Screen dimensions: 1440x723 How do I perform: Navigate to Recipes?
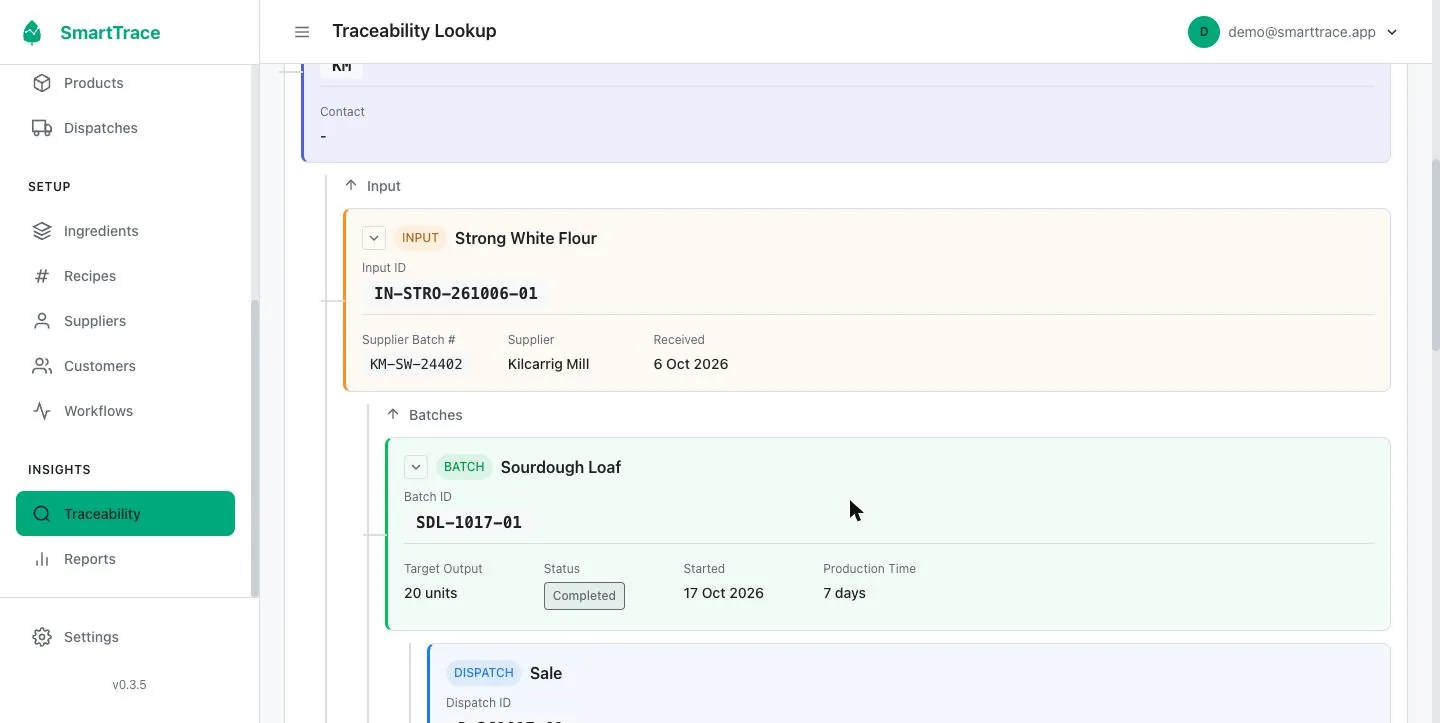point(126,276)
